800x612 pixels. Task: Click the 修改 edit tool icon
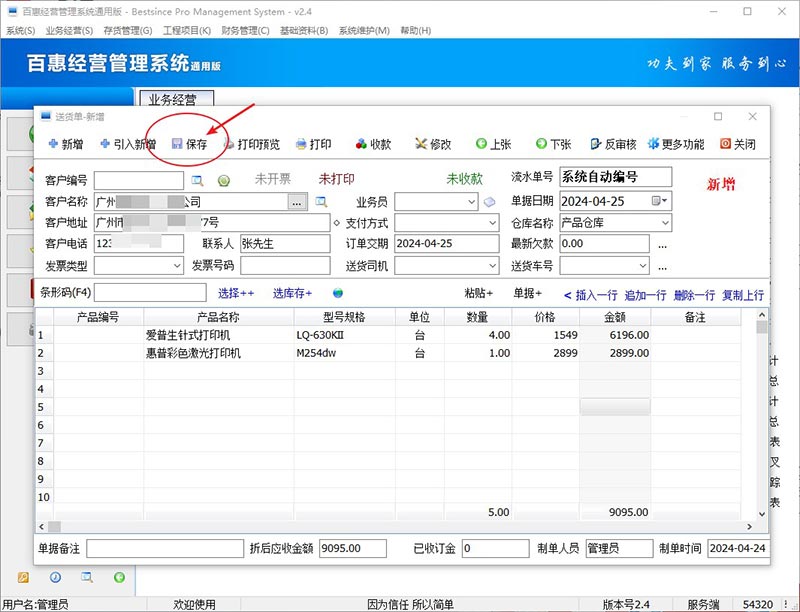click(421, 144)
